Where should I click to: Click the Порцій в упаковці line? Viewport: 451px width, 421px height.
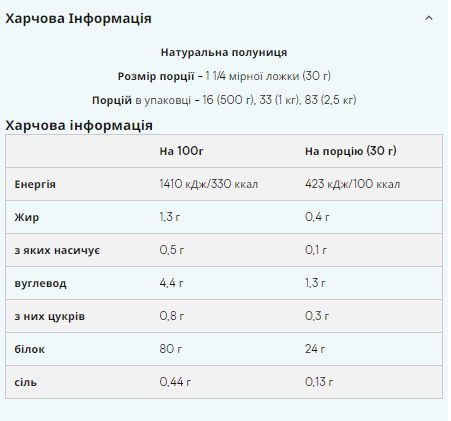(224, 100)
